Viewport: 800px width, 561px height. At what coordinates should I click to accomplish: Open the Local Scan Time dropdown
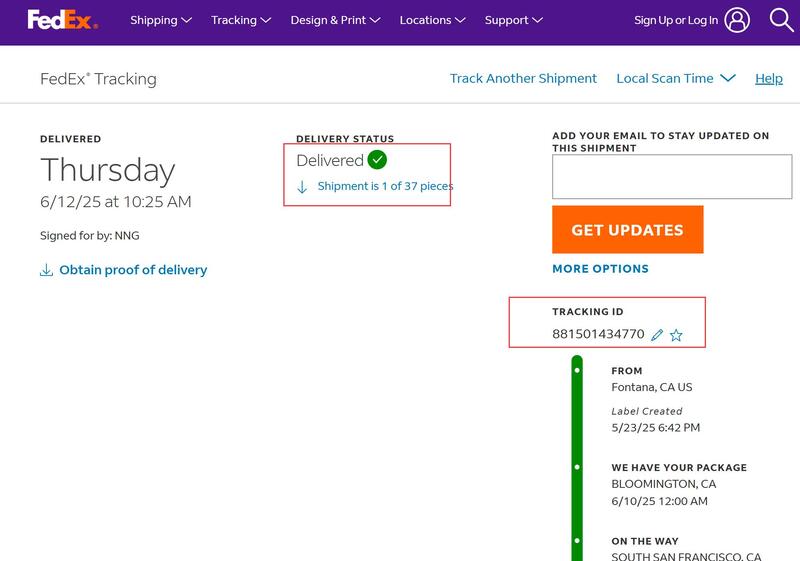676,78
